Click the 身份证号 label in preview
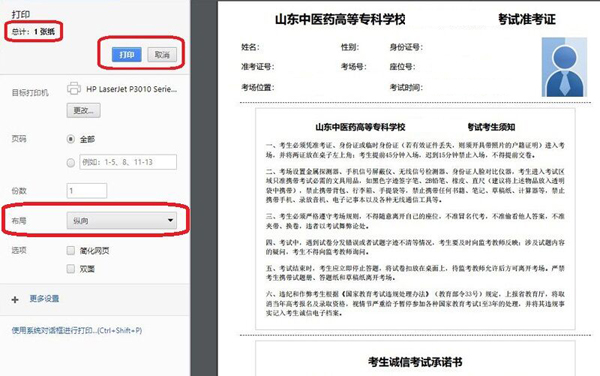The height and width of the screenshot is (376, 600). [x=406, y=47]
